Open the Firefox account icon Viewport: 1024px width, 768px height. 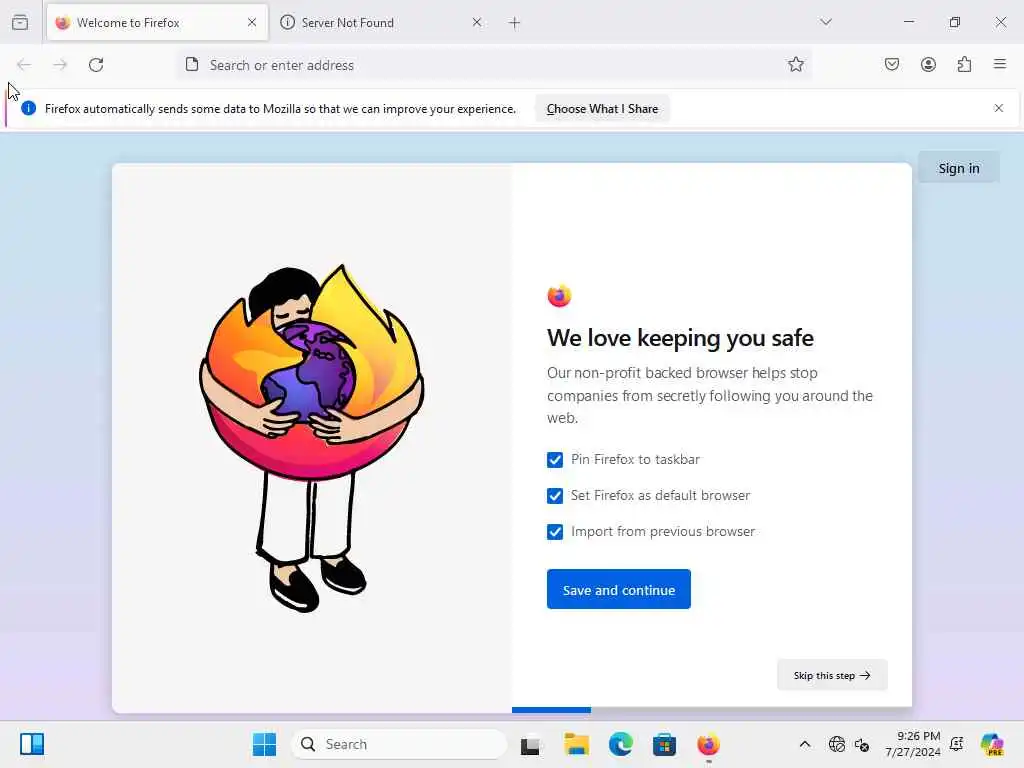point(928,64)
